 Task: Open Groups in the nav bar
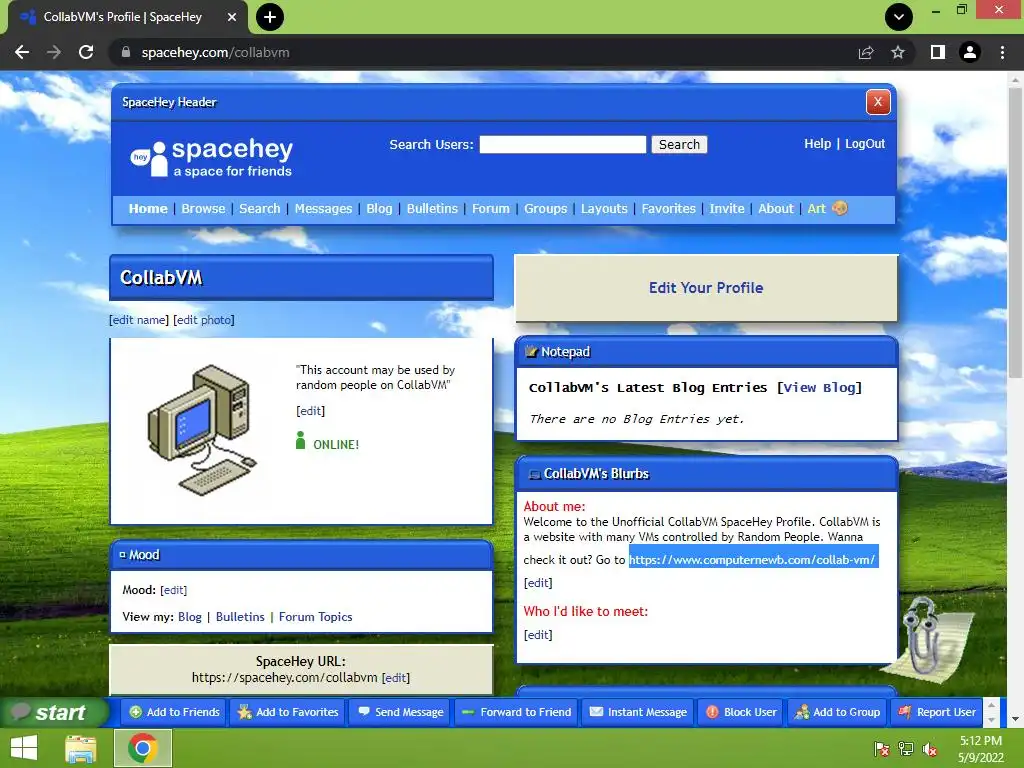pyautogui.click(x=545, y=208)
